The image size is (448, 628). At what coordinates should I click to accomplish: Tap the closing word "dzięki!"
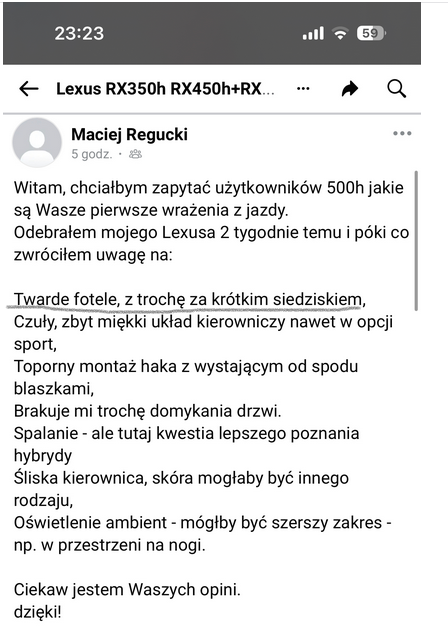point(38,612)
